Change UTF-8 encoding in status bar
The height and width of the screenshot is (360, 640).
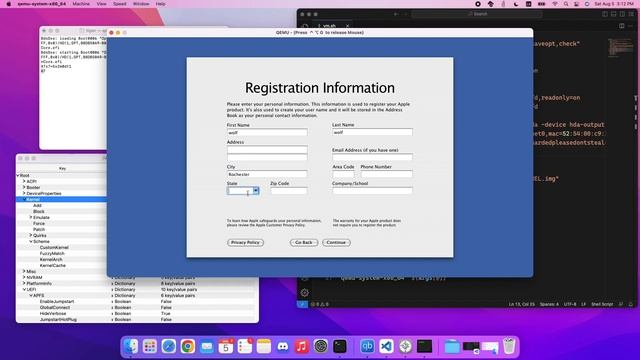coord(569,304)
